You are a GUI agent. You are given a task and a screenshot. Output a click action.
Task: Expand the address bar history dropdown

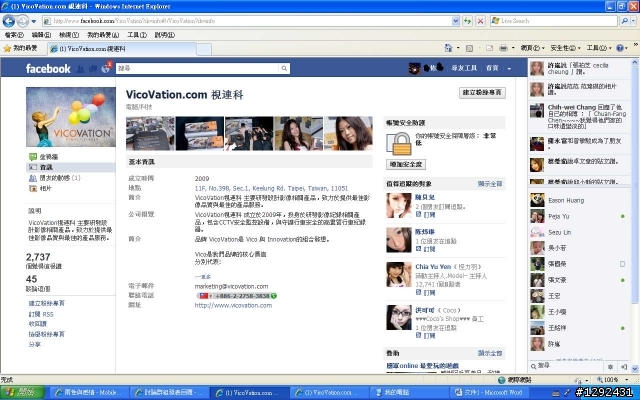click(x=456, y=21)
